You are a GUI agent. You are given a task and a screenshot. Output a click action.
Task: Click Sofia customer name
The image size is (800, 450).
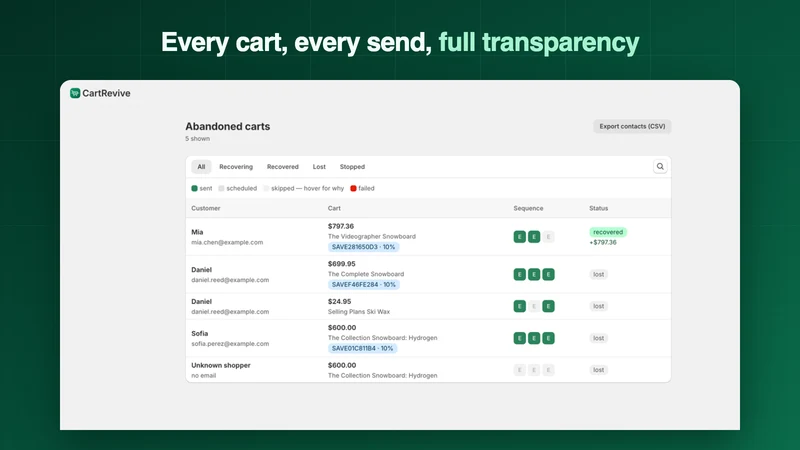point(199,334)
